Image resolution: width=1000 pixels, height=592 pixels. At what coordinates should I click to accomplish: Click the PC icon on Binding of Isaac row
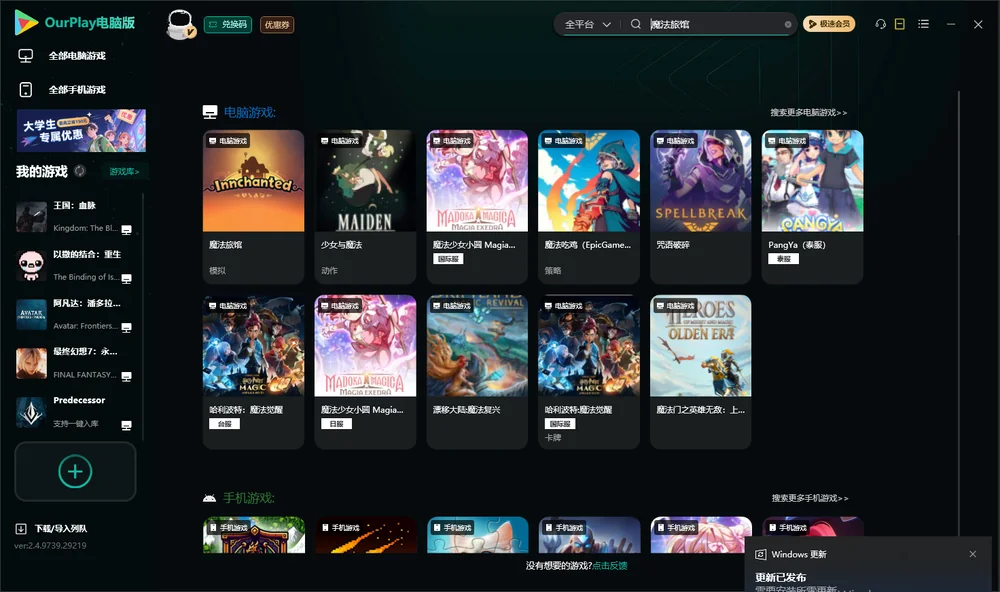click(x=126, y=279)
